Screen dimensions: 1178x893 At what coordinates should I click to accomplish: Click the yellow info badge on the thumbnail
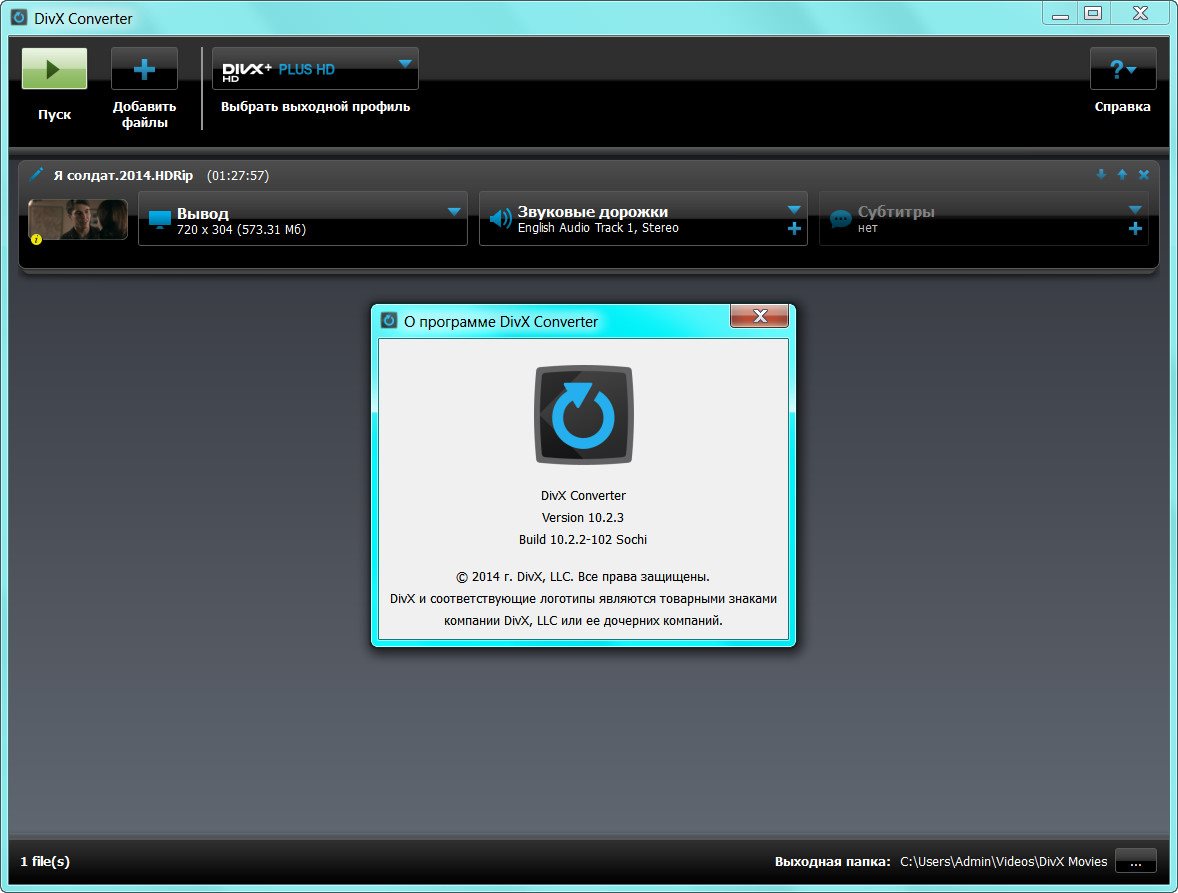coord(36,239)
